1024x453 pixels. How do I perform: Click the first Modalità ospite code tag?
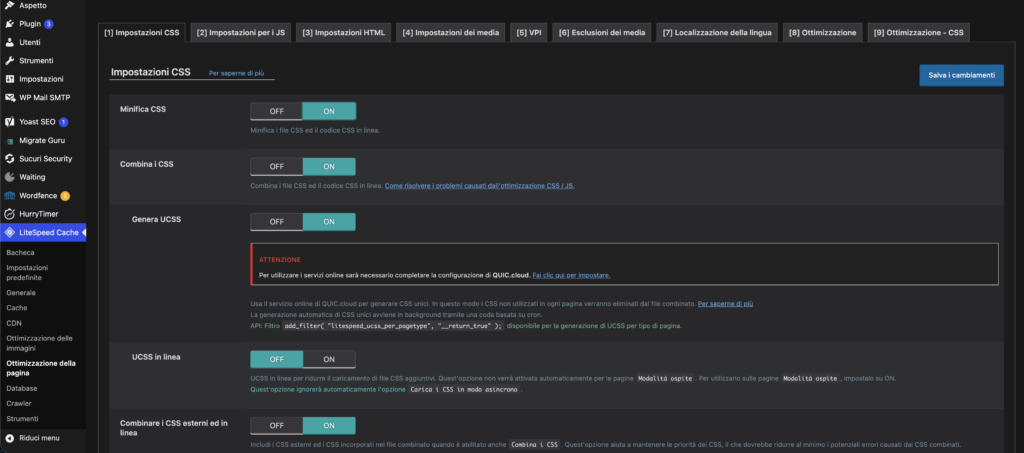click(665, 379)
